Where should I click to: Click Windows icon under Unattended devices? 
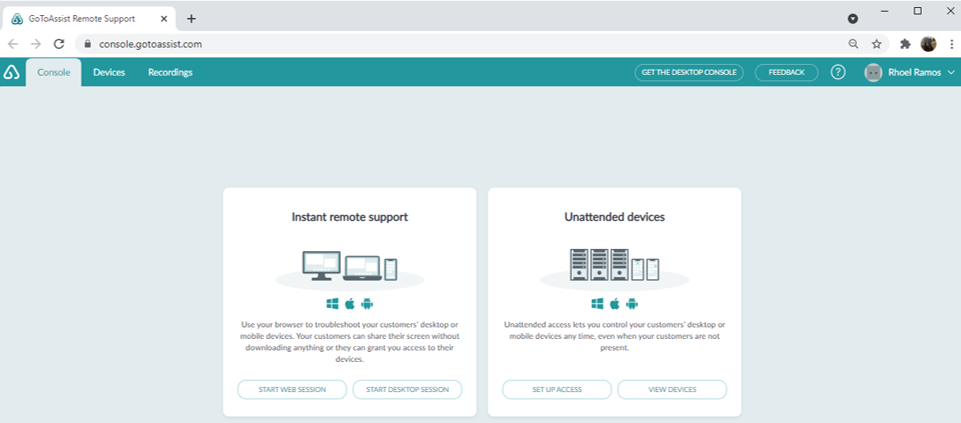pos(597,303)
